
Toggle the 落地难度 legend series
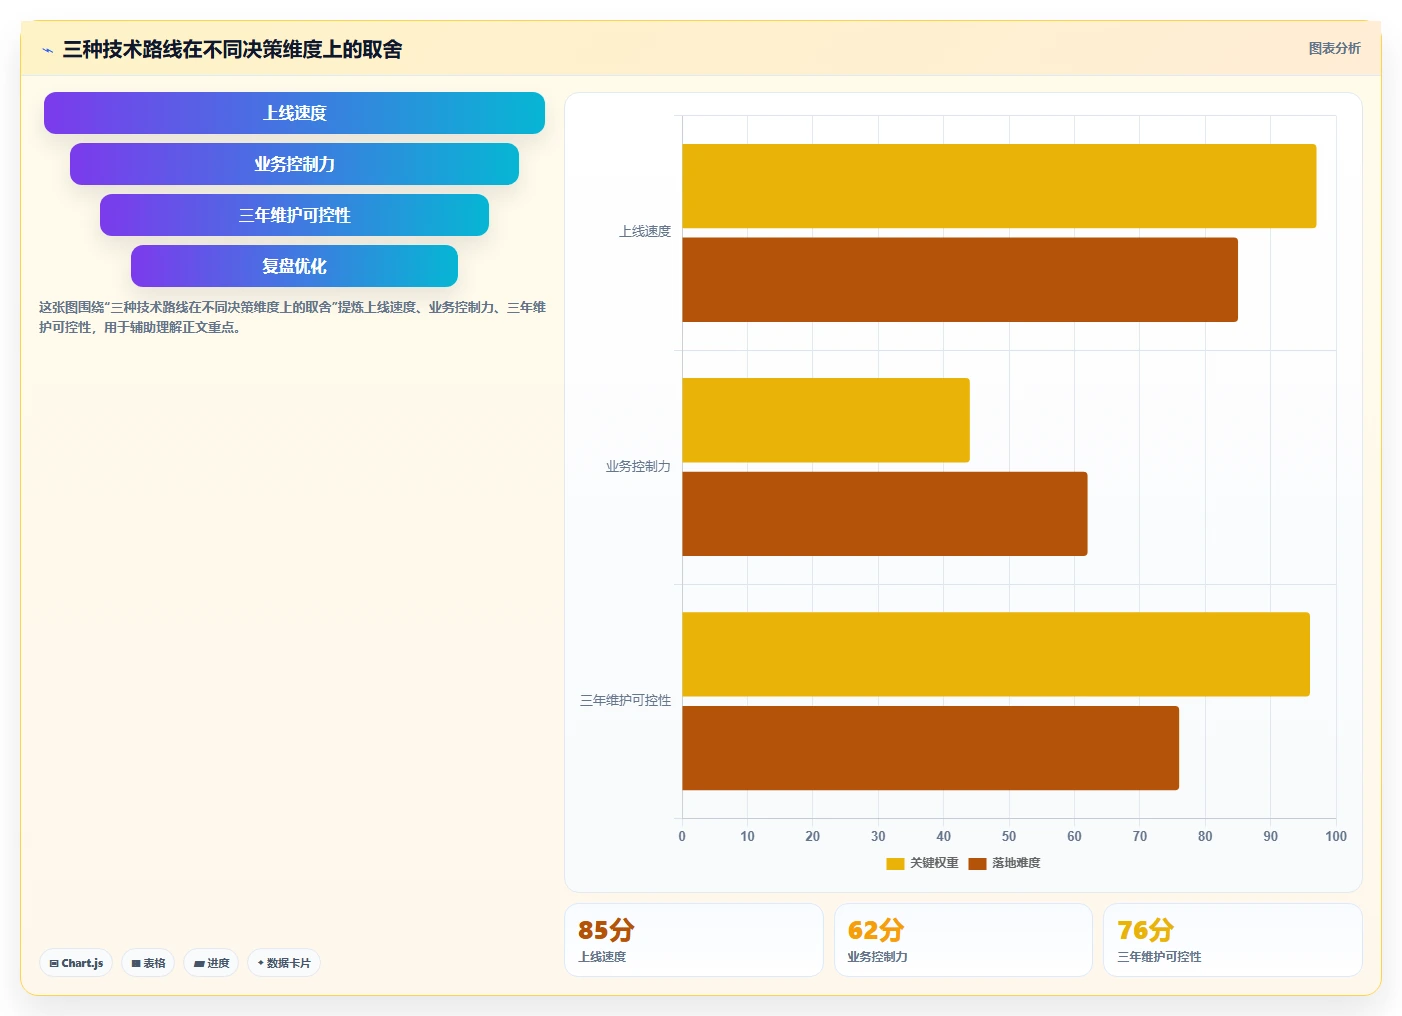click(x=1004, y=863)
